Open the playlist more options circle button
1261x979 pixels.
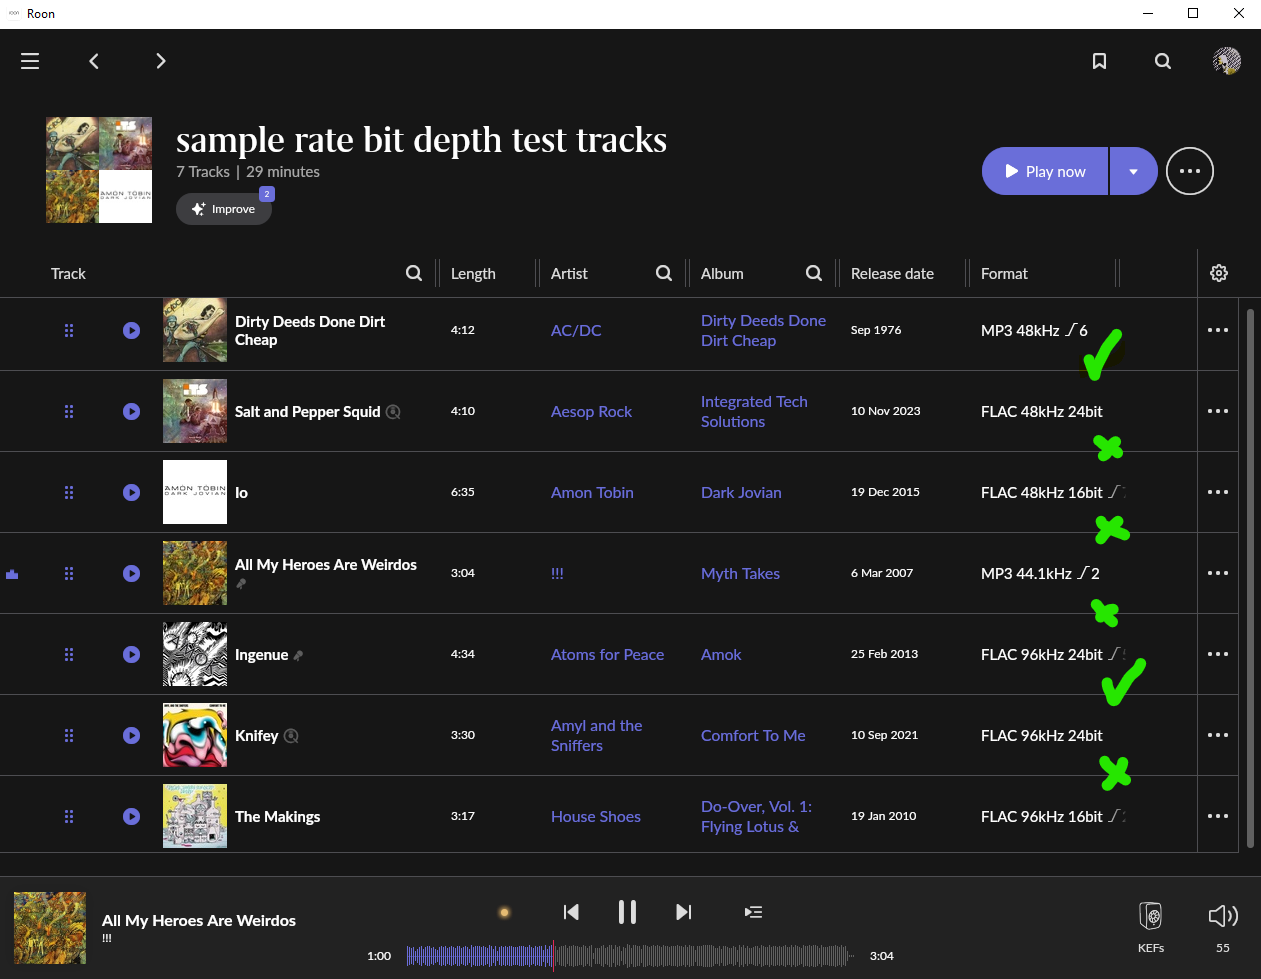coord(1189,171)
